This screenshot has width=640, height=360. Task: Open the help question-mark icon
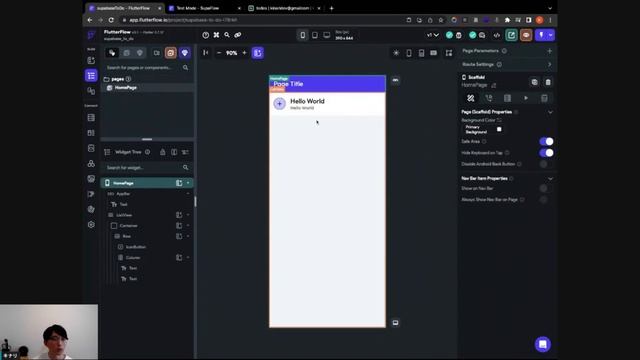(x=206, y=35)
